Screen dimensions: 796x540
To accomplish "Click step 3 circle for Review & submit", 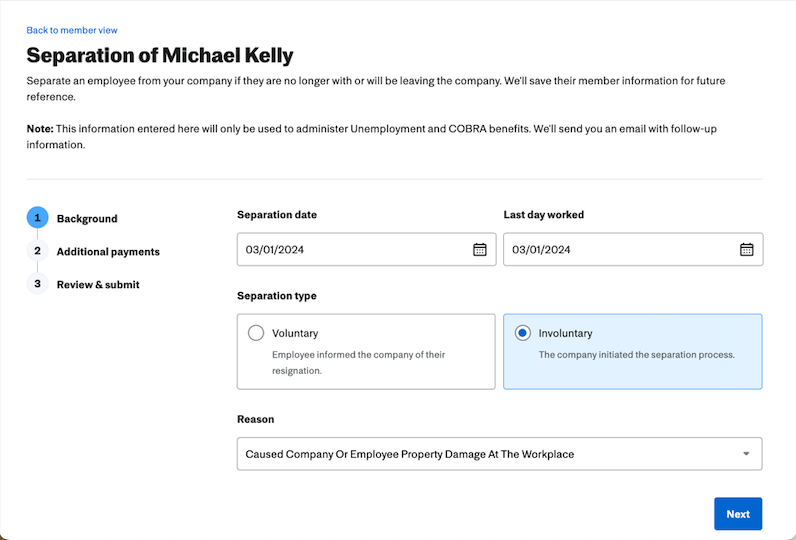I will coord(37,284).
